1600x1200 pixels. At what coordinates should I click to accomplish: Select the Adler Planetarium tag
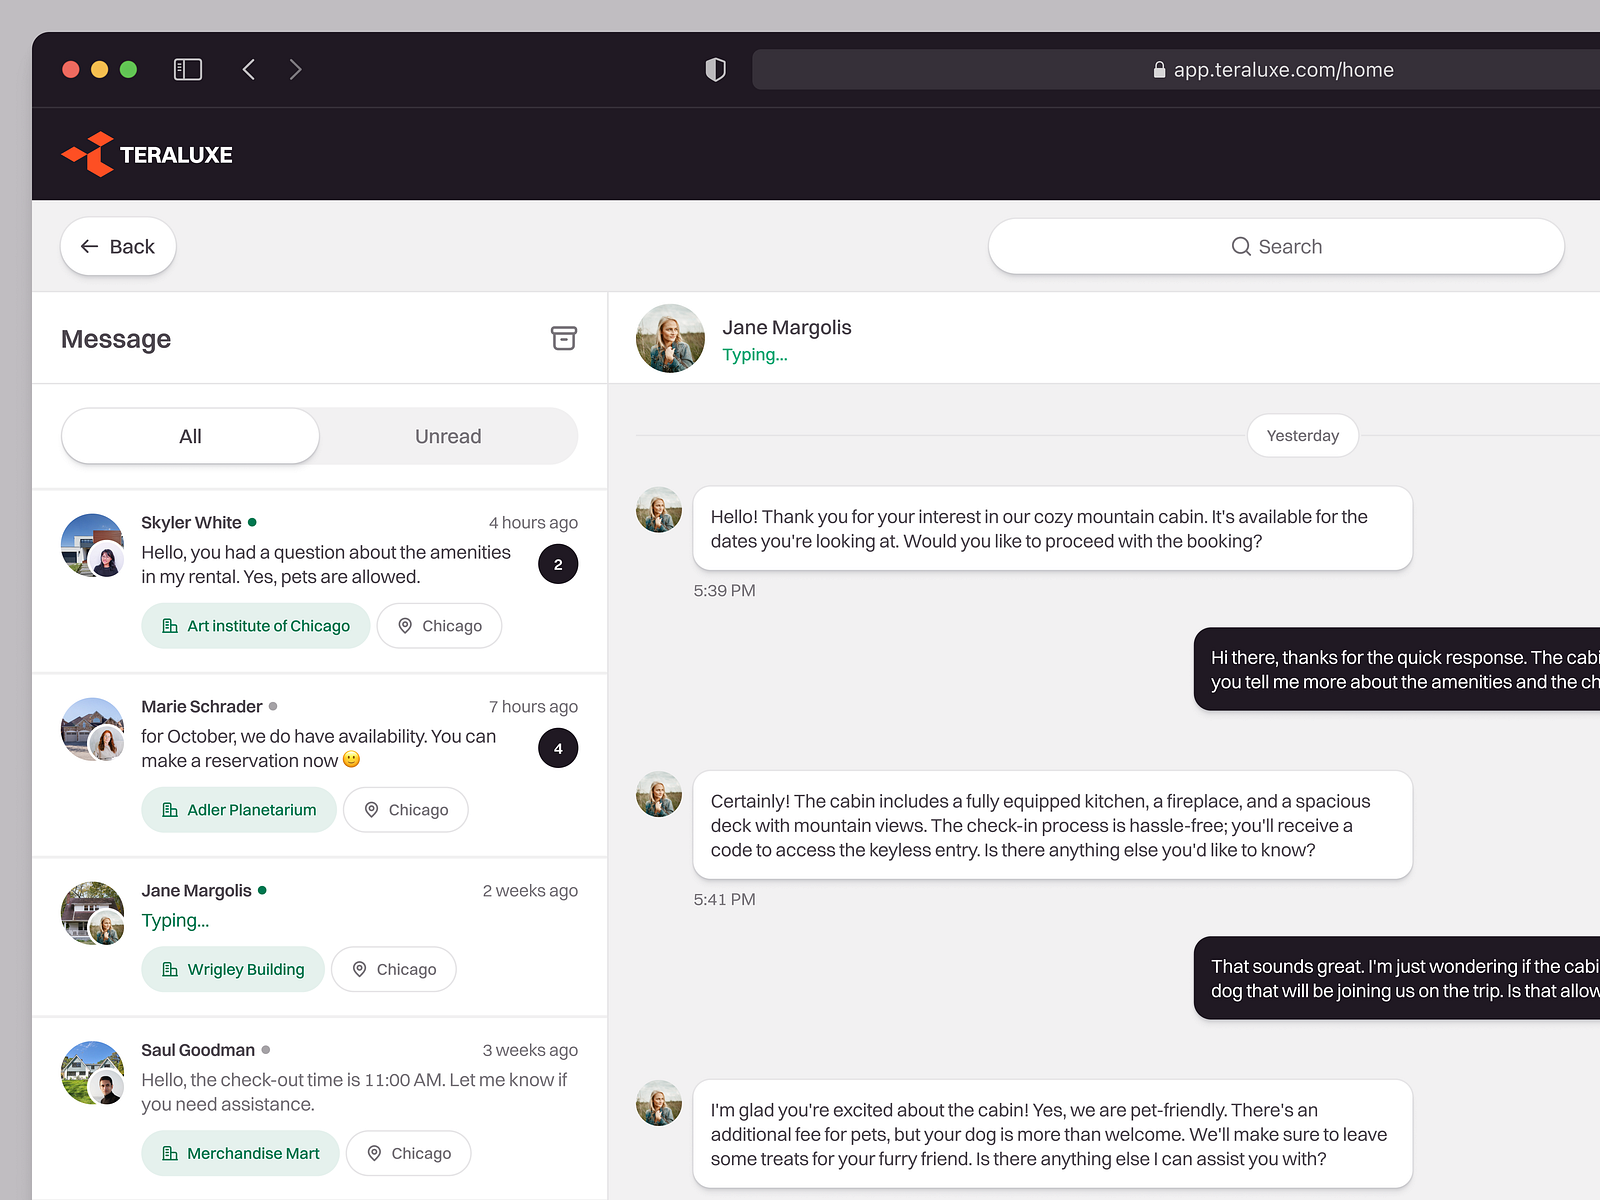point(238,809)
